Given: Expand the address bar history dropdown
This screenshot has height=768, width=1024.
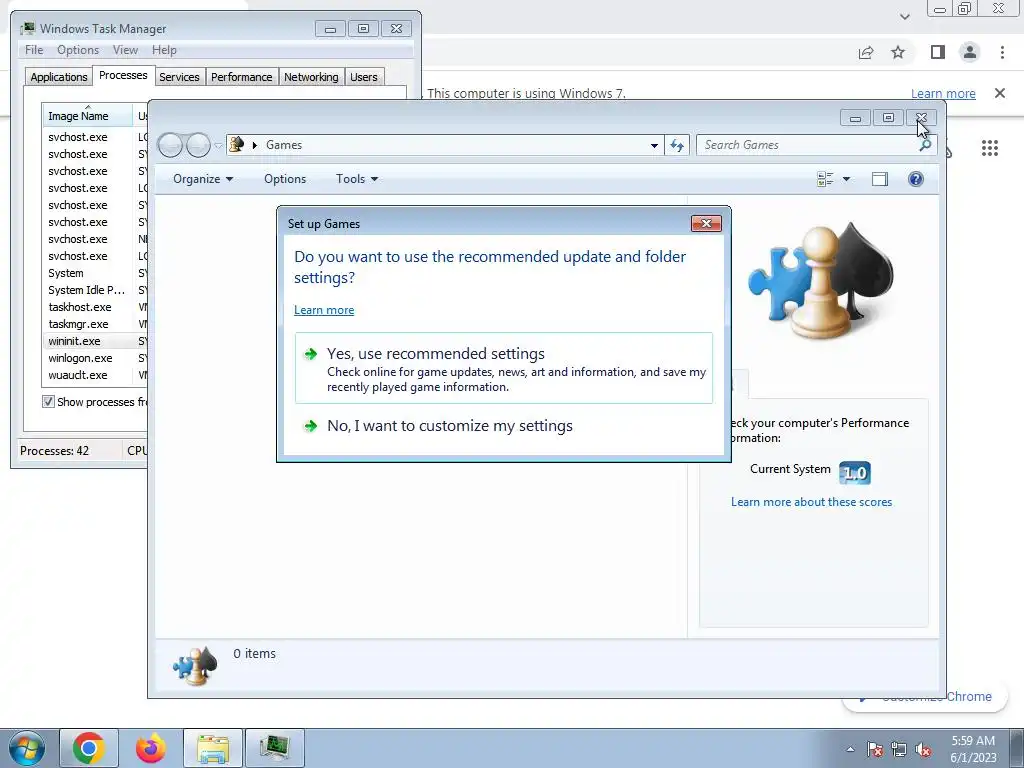Looking at the screenshot, I should click(x=654, y=145).
